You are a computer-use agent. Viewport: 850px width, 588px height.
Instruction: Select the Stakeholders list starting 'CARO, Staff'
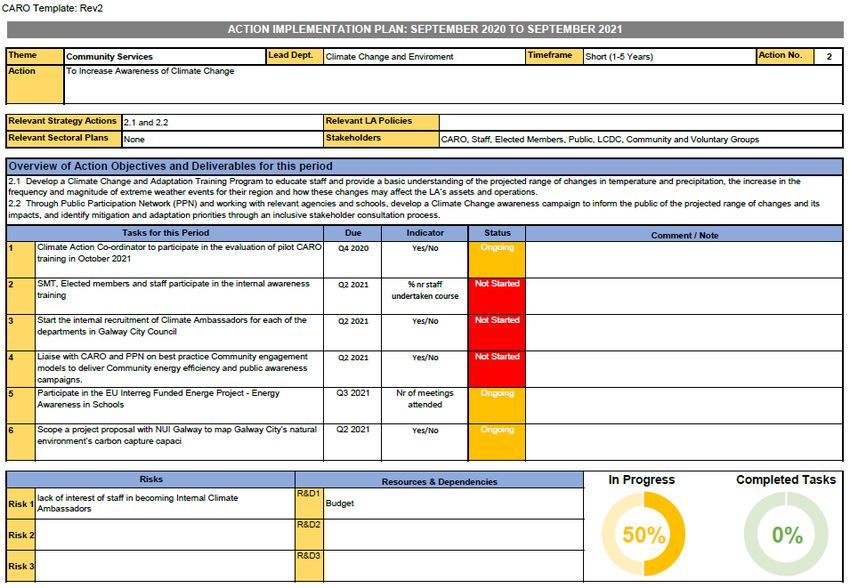641,139
